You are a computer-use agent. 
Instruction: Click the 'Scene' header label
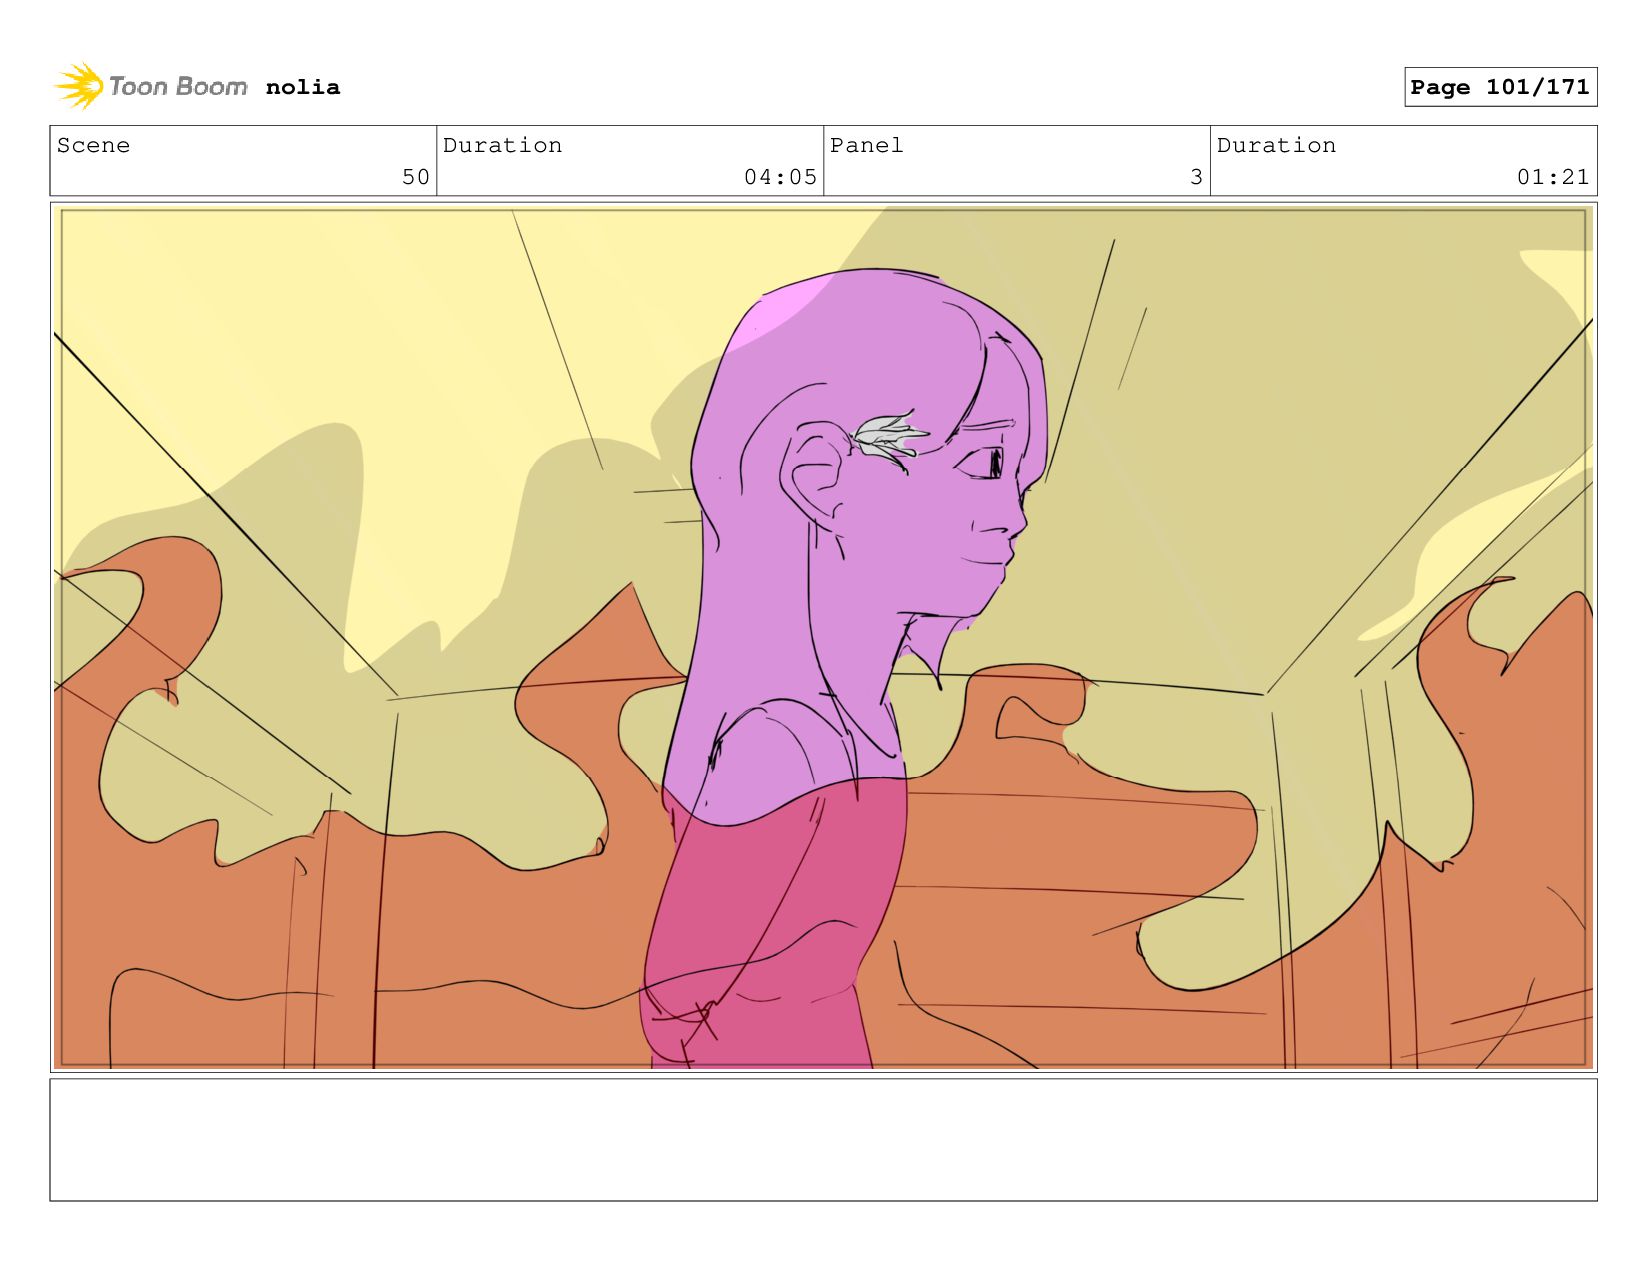pyautogui.click(x=93, y=145)
